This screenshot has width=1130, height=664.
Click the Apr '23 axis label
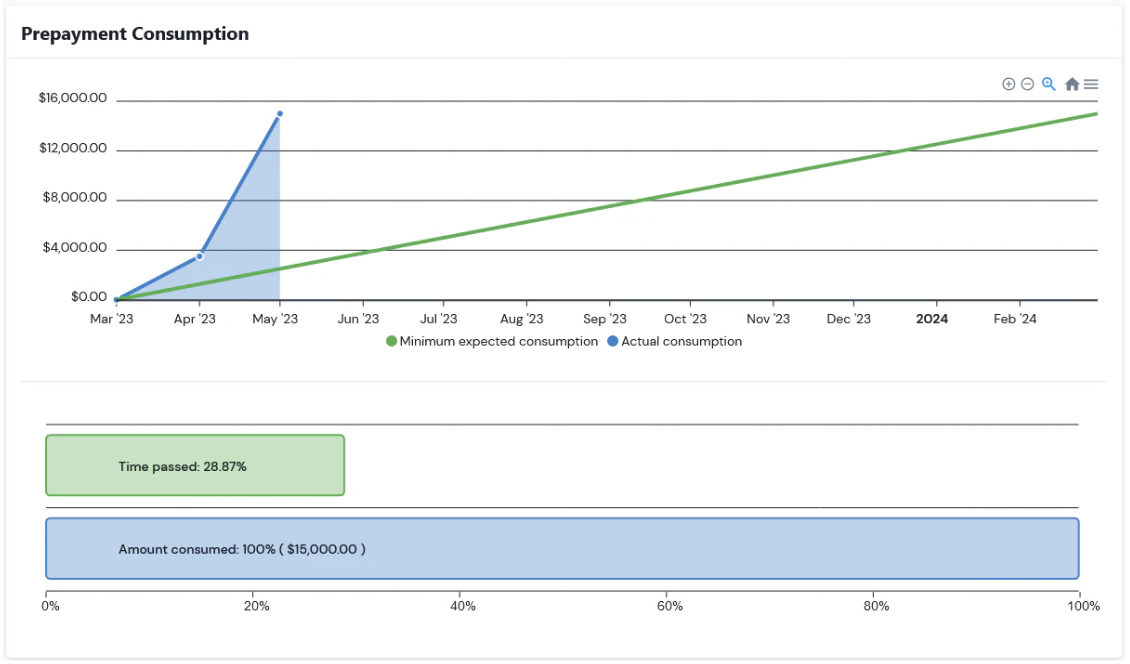pyautogui.click(x=195, y=319)
